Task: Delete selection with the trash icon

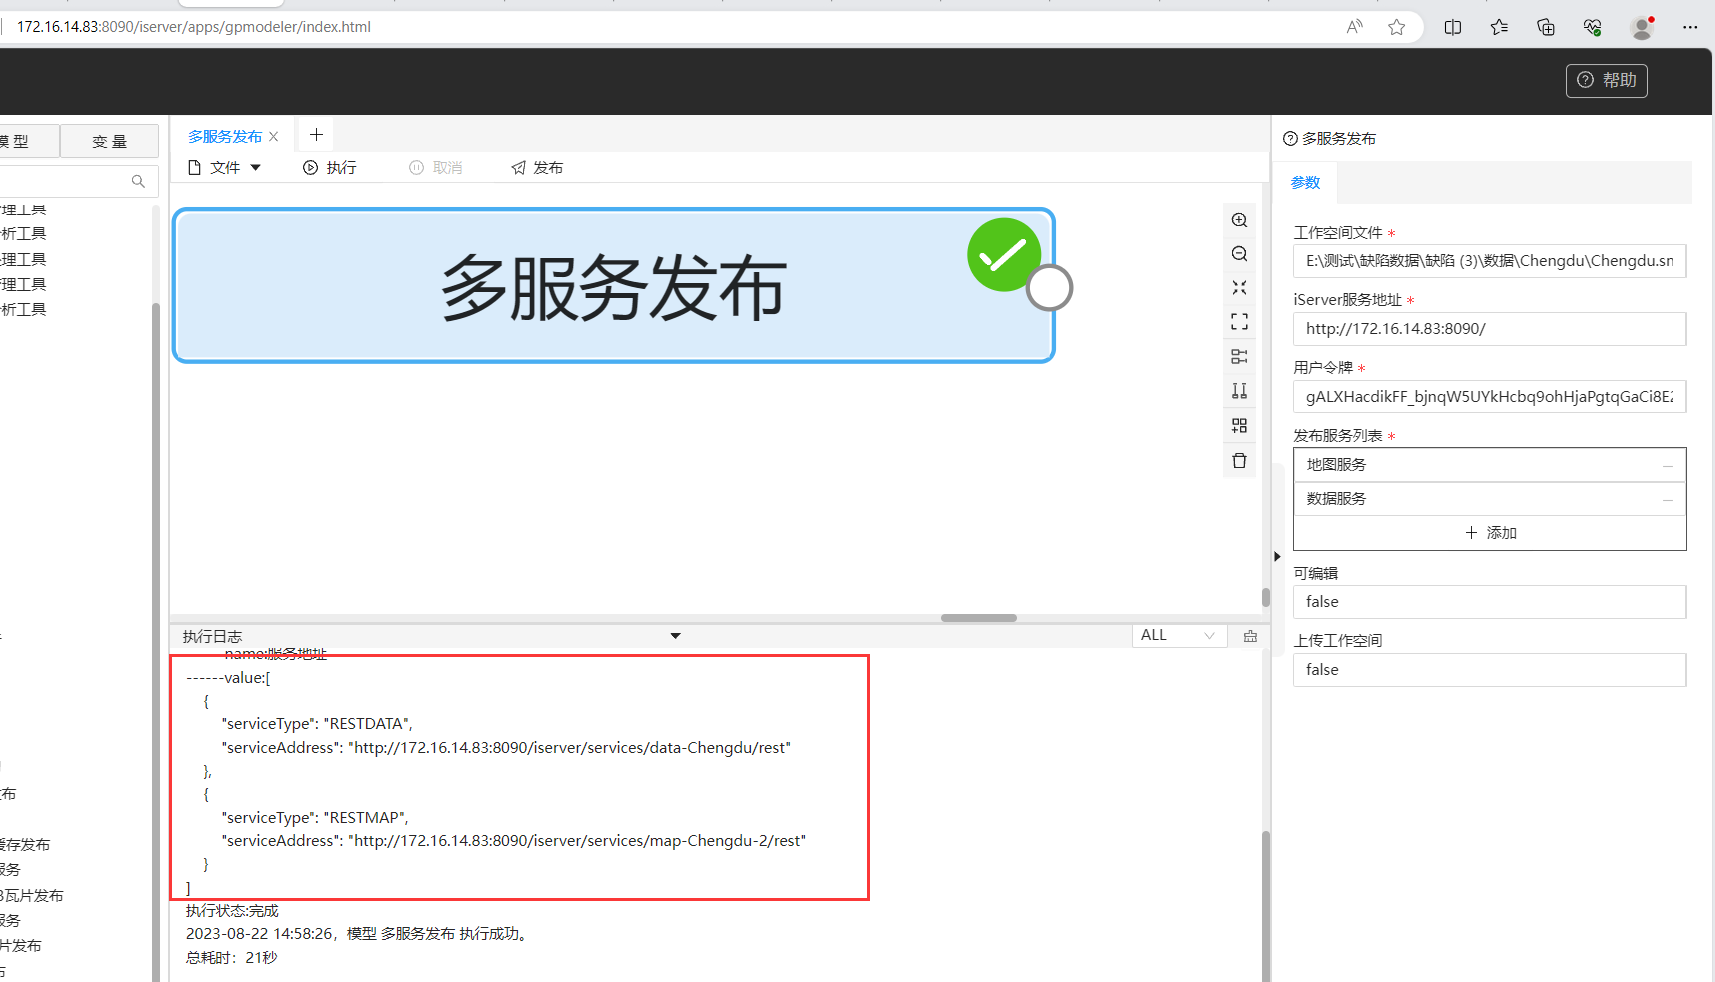Action: [x=1239, y=461]
